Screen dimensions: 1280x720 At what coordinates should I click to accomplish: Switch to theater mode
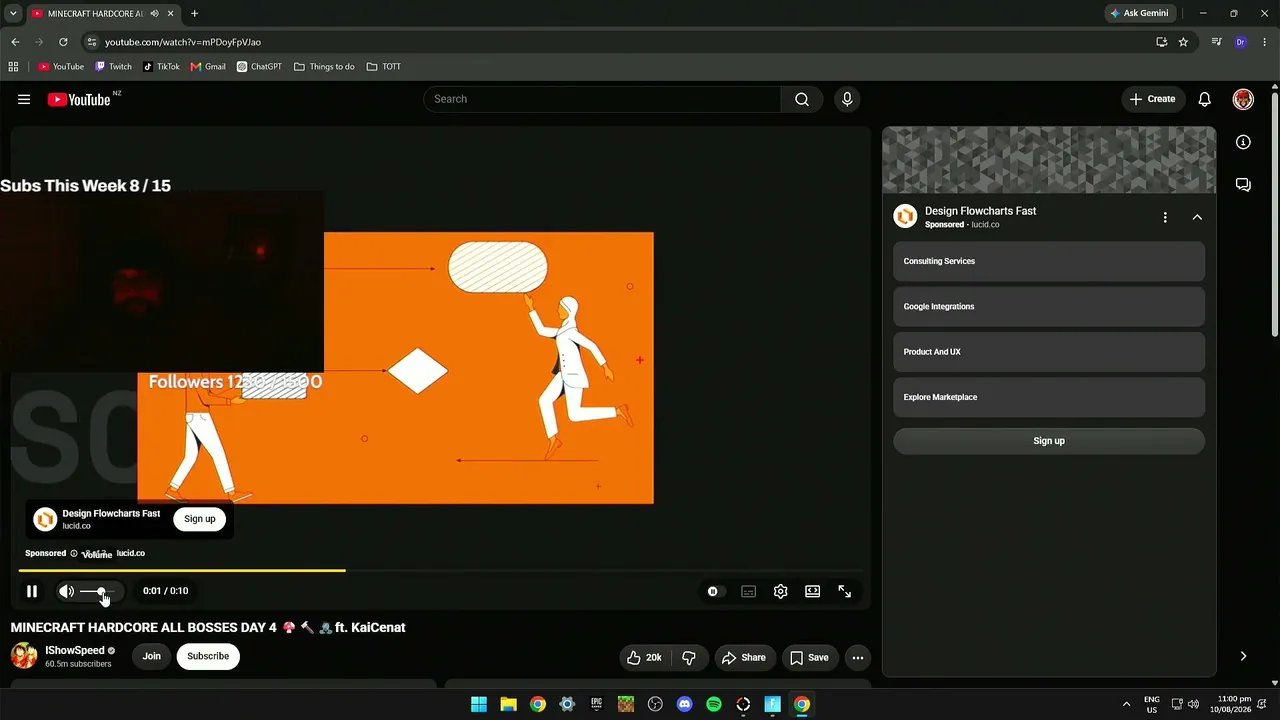point(813,591)
